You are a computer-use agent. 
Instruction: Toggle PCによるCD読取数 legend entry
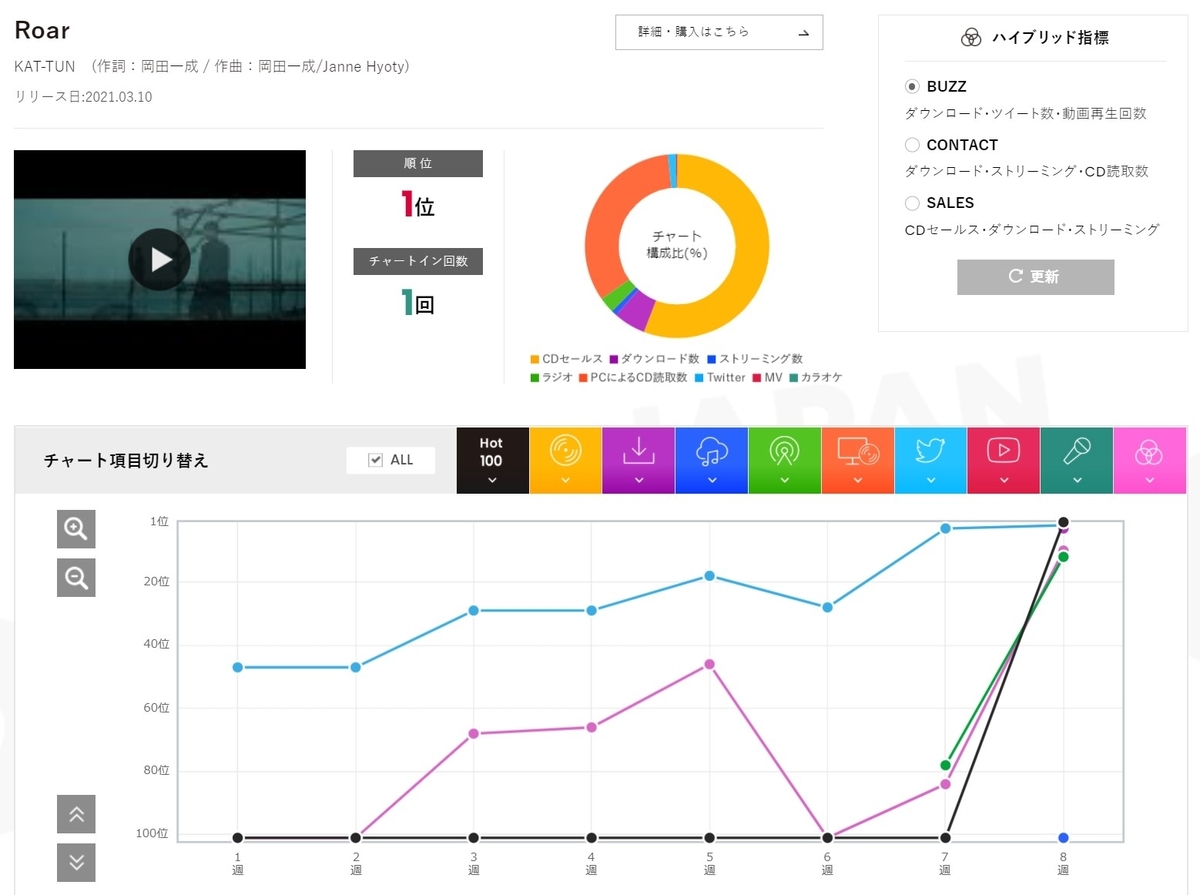coord(633,377)
